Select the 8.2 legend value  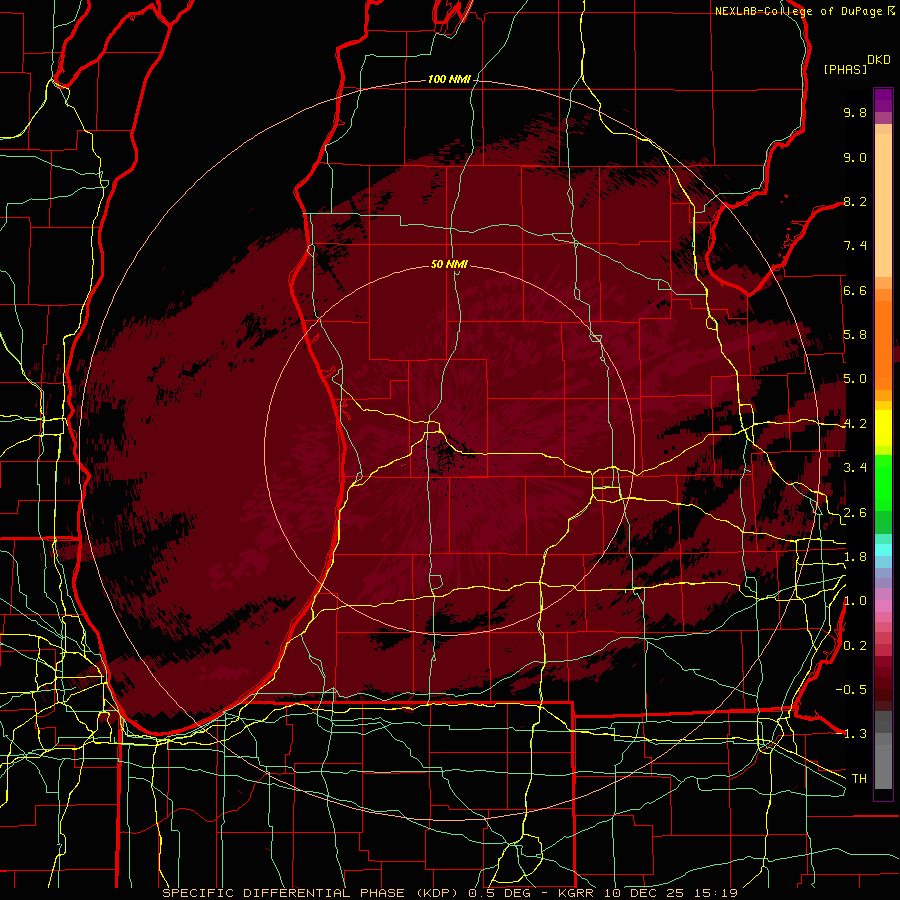[855, 201]
